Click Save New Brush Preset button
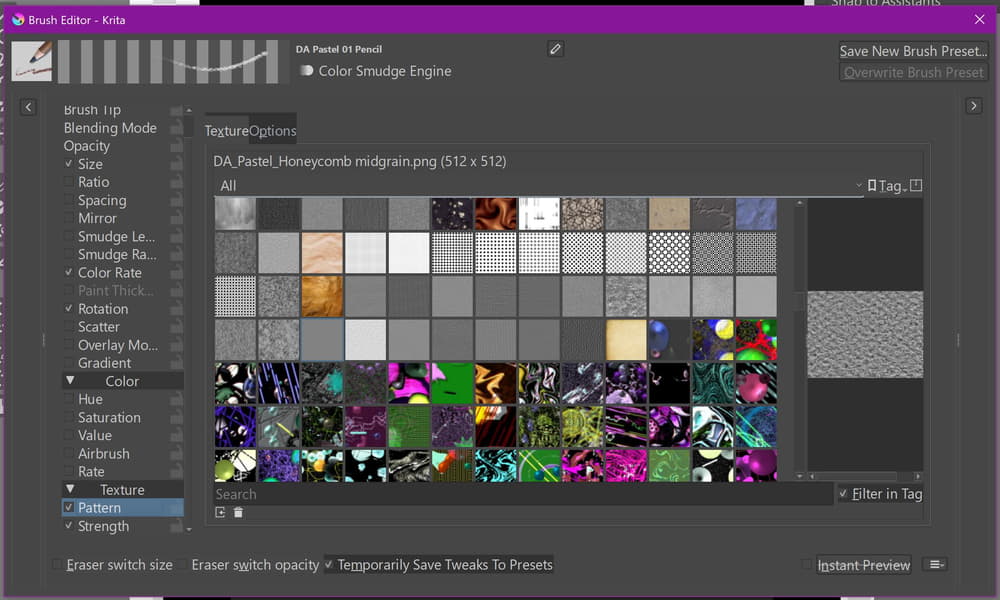 [913, 51]
